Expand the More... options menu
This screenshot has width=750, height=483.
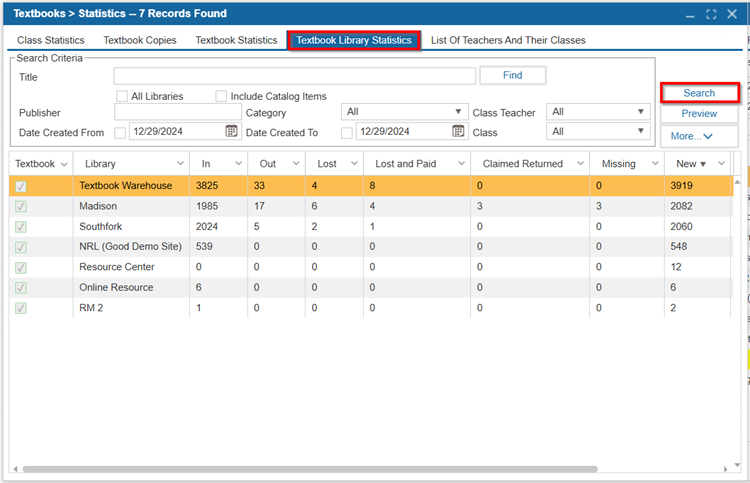pos(699,136)
